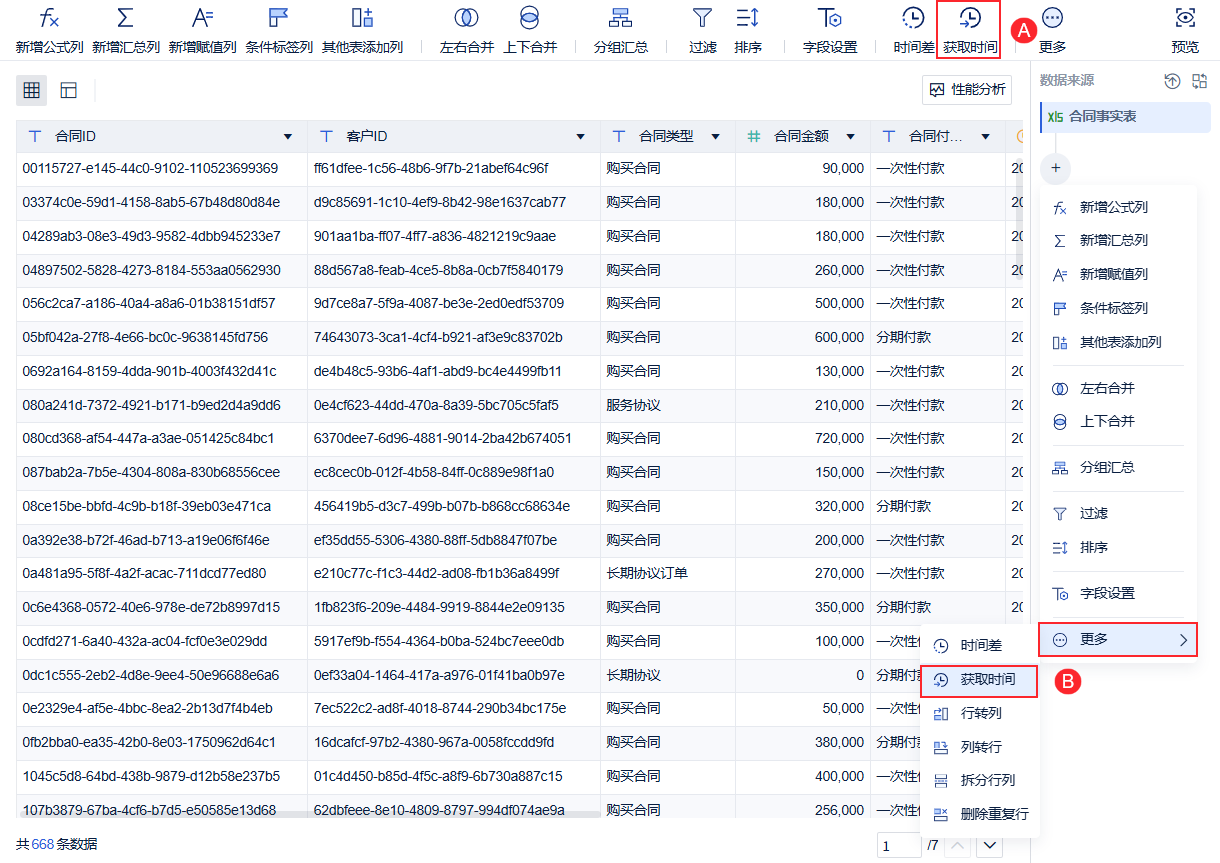Click 新增公式列 in the top toolbar
The height and width of the screenshot is (863, 1220).
point(50,30)
